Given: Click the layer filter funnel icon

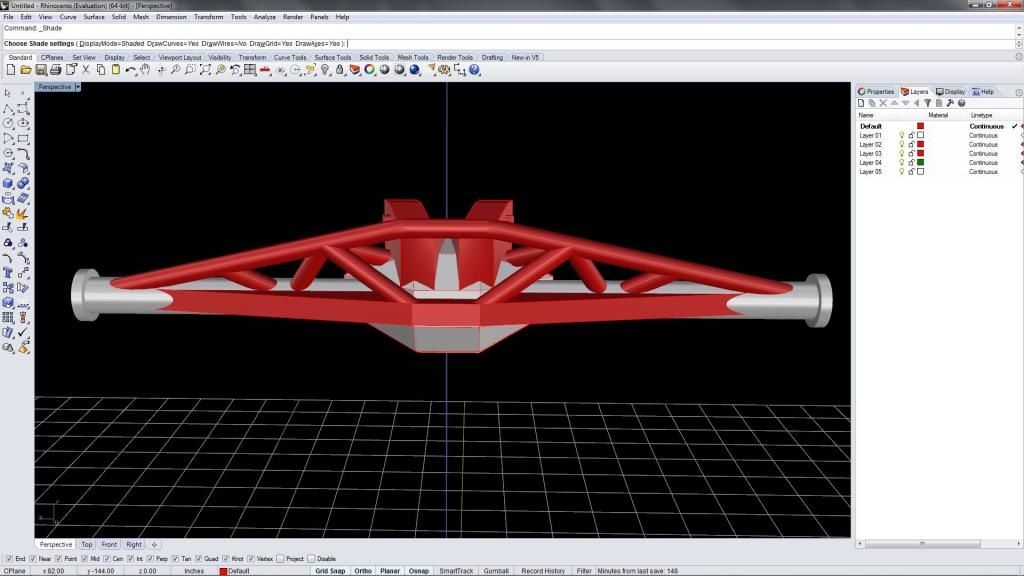Looking at the screenshot, I should click(927, 103).
